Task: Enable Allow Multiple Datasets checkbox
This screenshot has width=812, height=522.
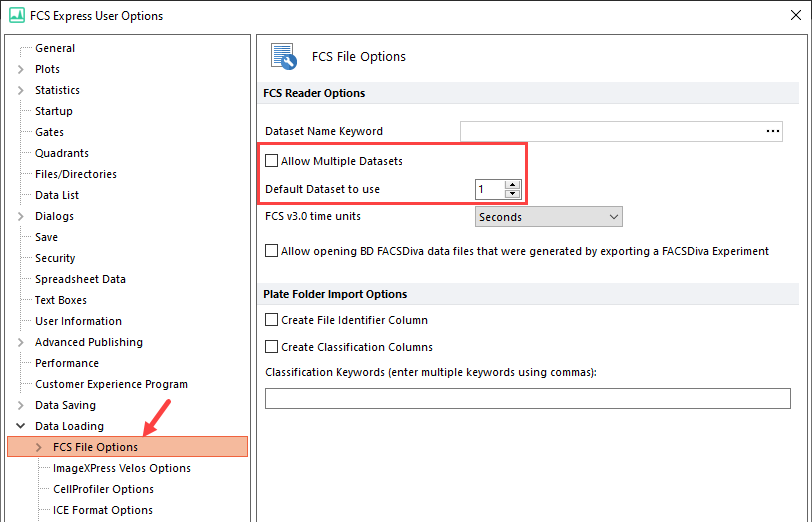Action: pyautogui.click(x=272, y=161)
